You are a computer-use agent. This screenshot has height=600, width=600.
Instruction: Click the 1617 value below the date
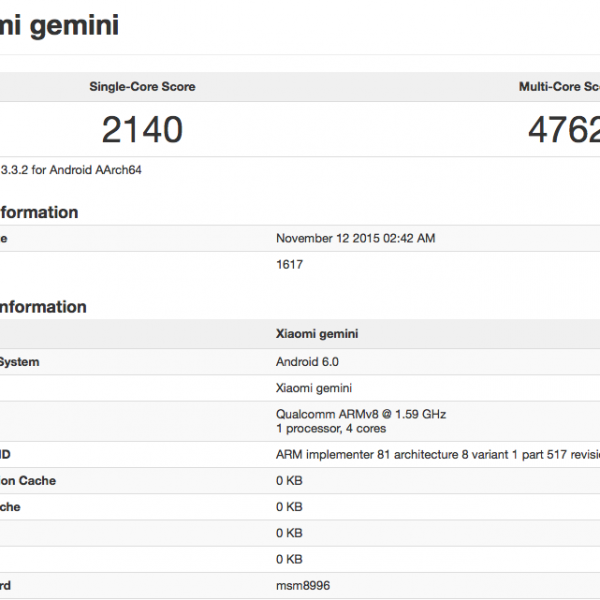pos(289,264)
